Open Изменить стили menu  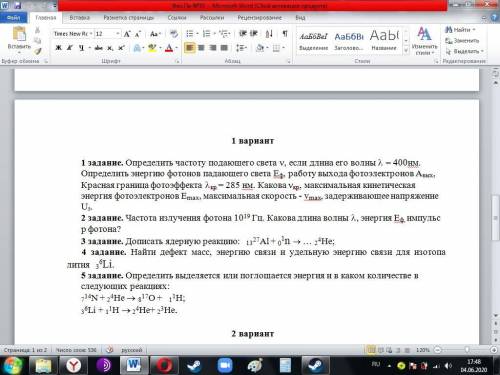[x=424, y=41]
